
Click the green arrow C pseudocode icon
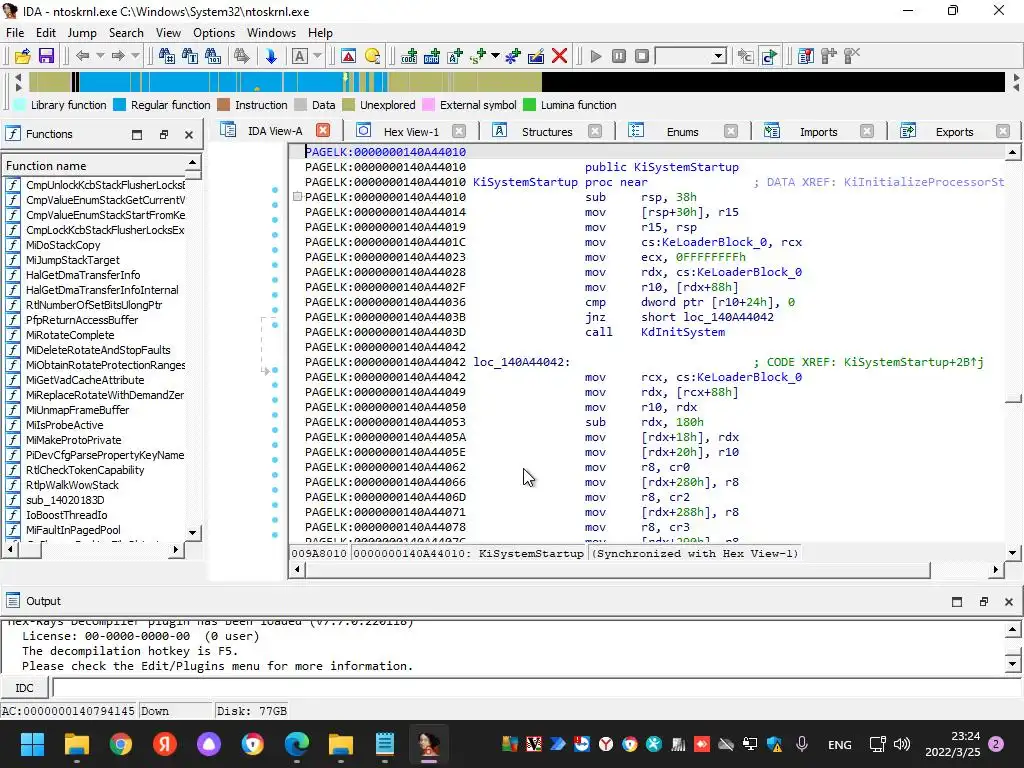tap(769, 56)
